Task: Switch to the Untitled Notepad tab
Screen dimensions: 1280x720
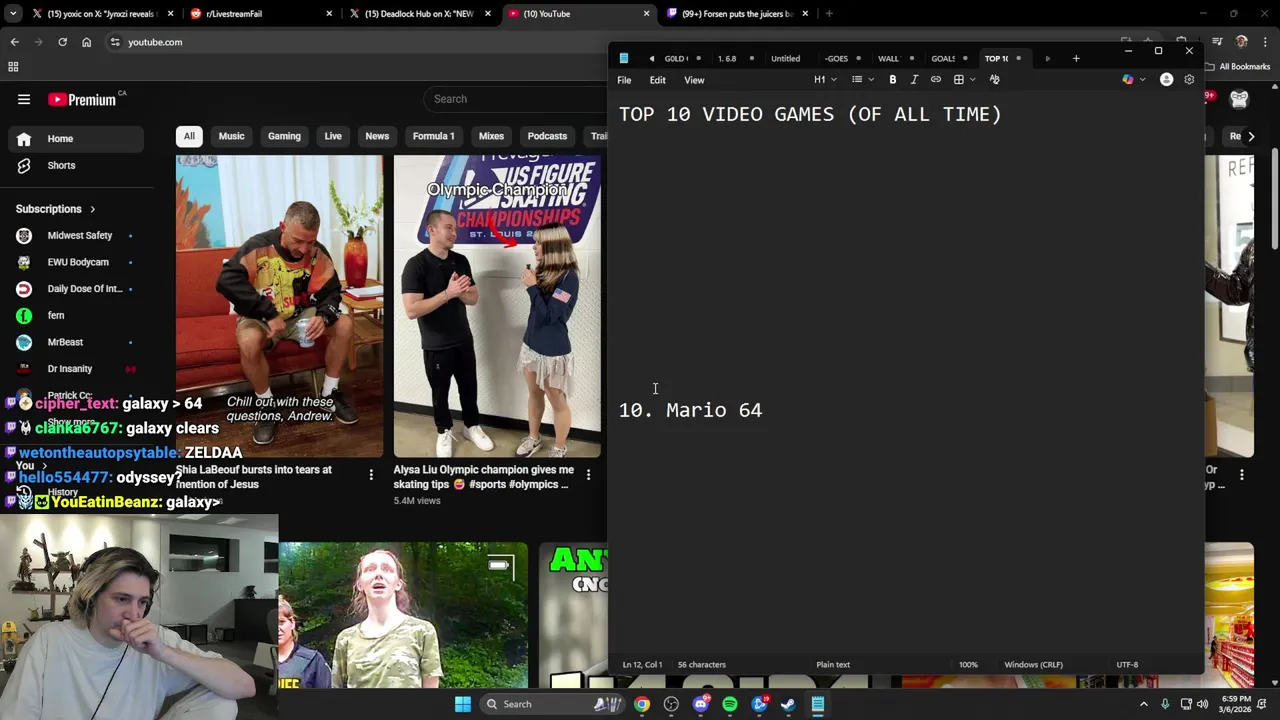Action: (x=785, y=58)
